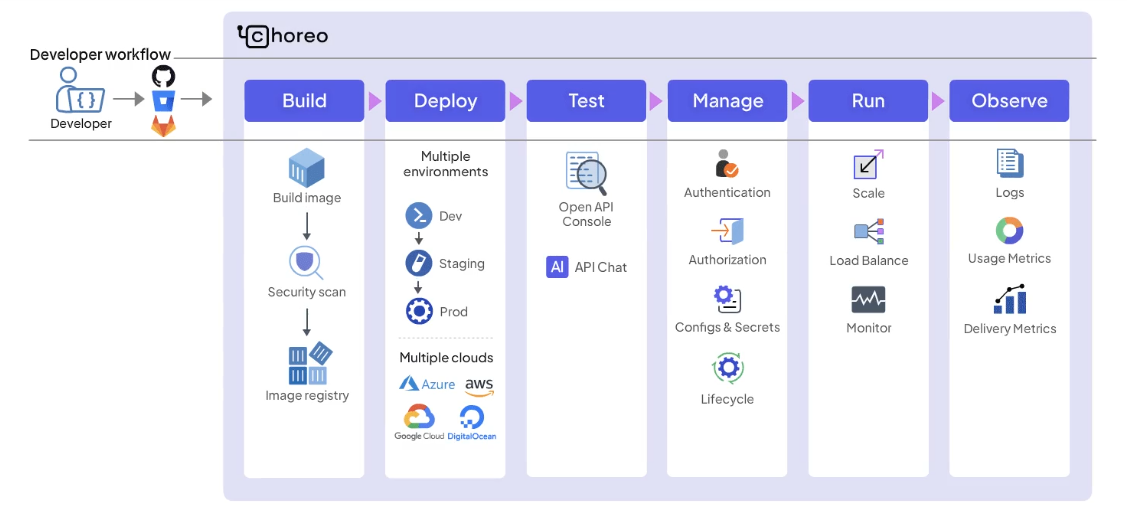The height and width of the screenshot is (513, 1127).
Task: Click the Authentication user icon
Action: coord(727,164)
